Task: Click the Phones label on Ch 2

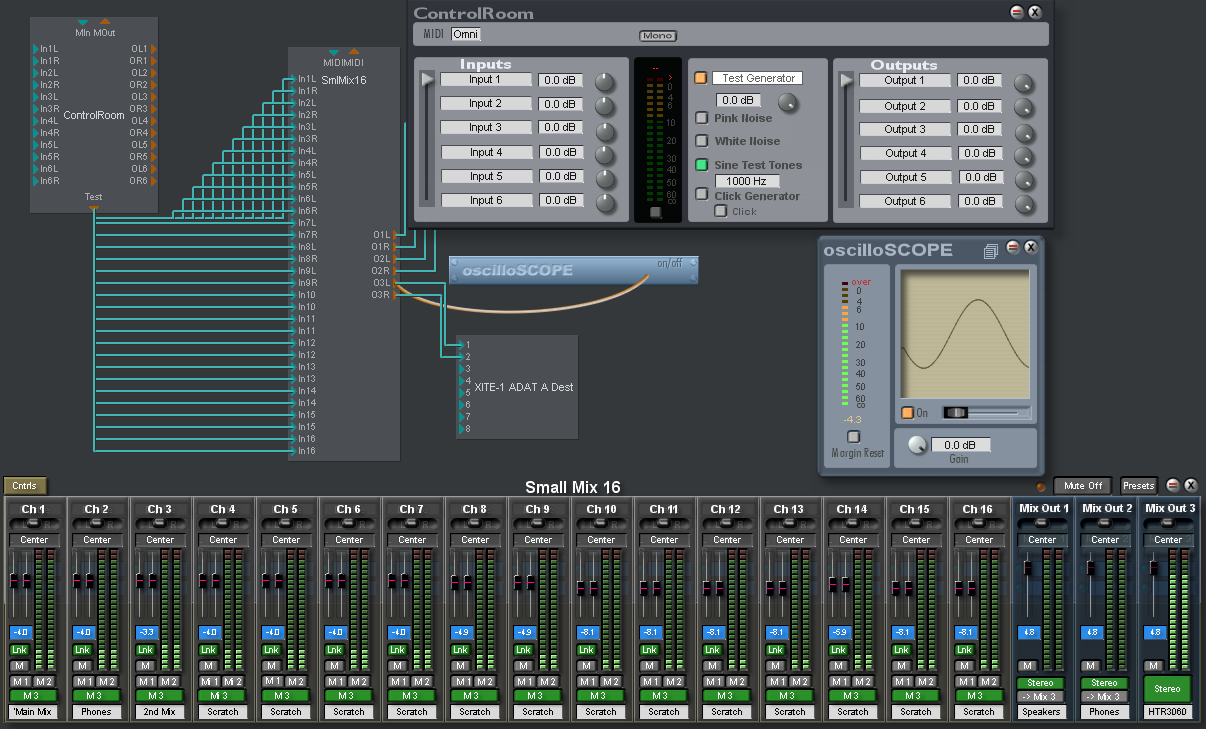Action: (x=97, y=712)
